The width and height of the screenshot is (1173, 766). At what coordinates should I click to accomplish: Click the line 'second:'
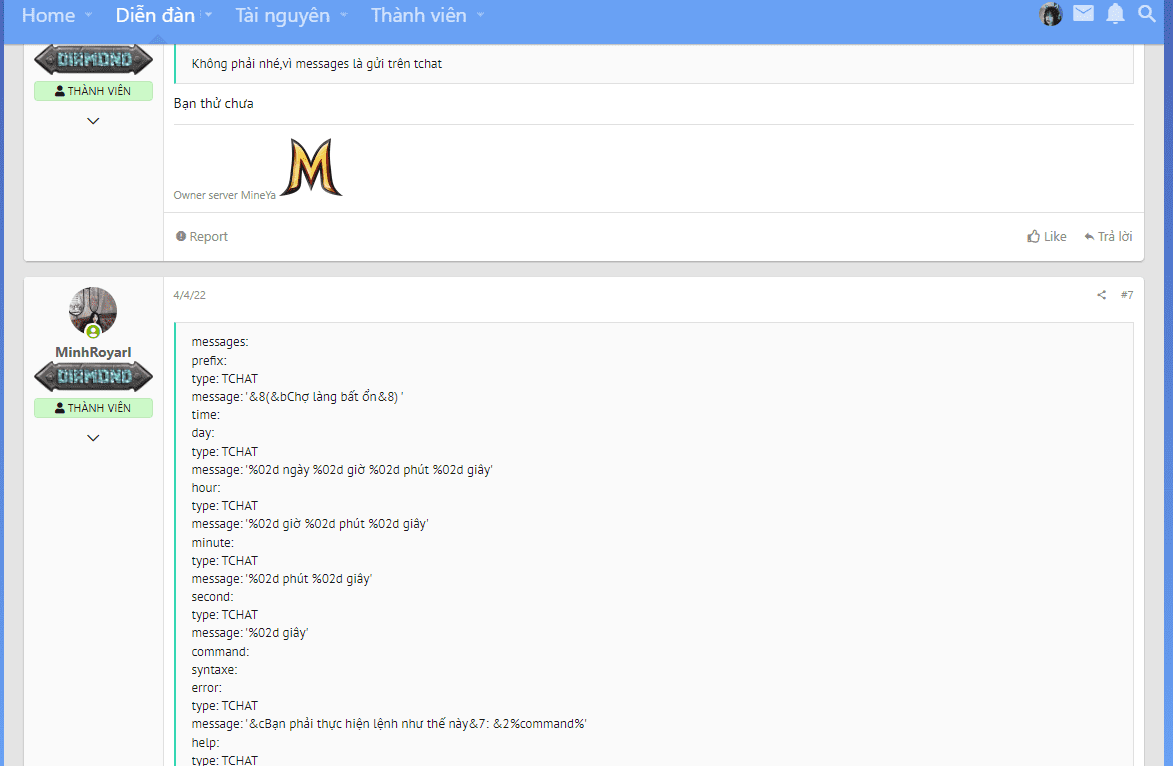pyautogui.click(x=212, y=597)
